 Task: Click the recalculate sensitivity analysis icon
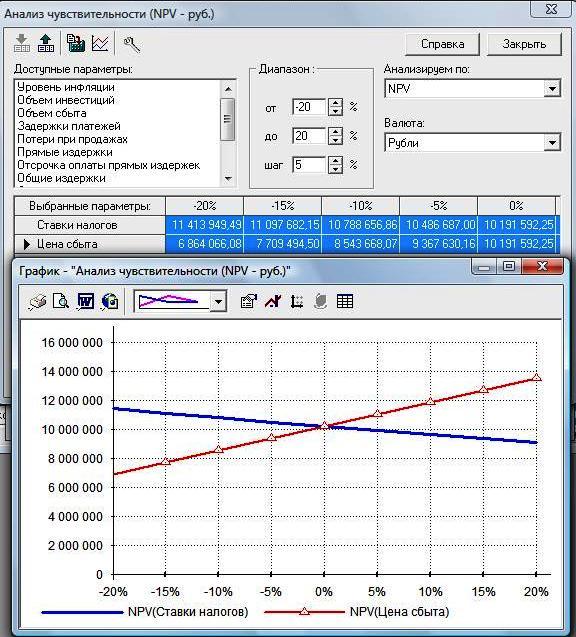(76, 43)
